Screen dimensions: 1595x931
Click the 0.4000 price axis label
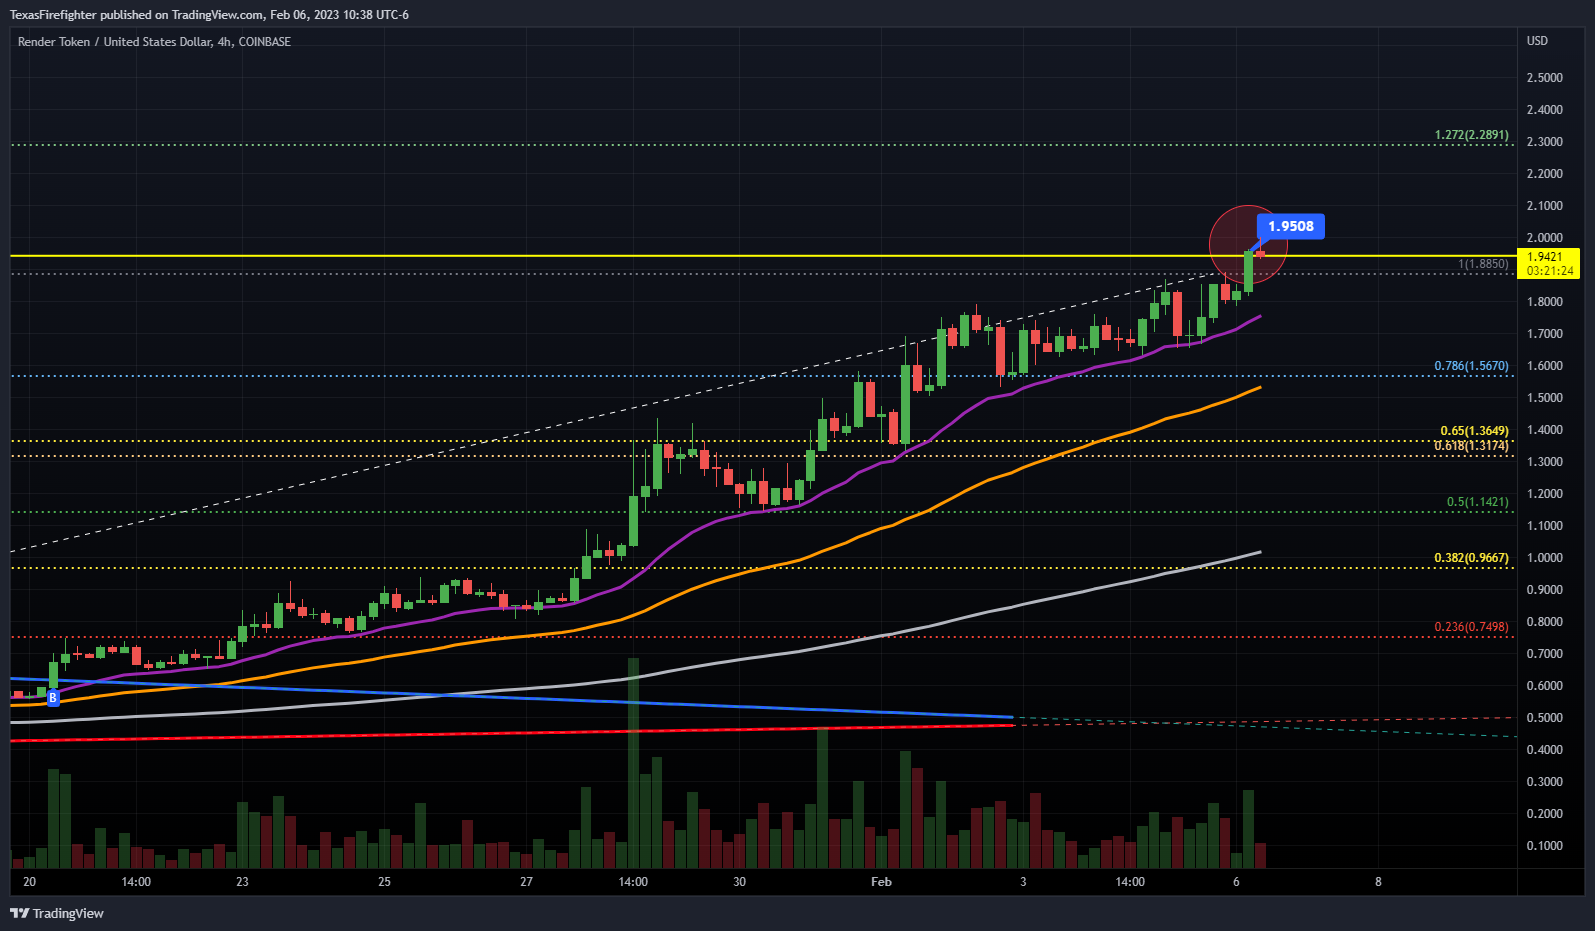(x=1545, y=750)
